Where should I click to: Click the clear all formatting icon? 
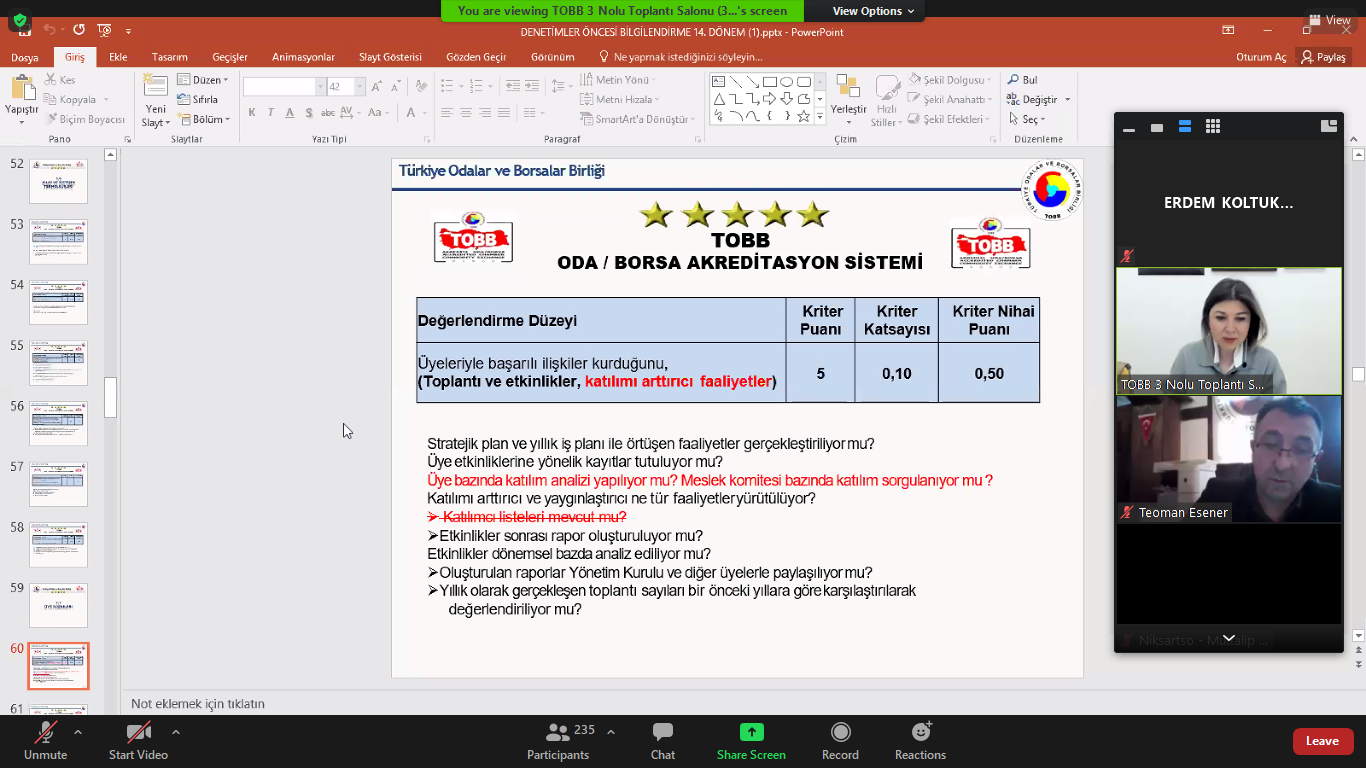pos(421,86)
